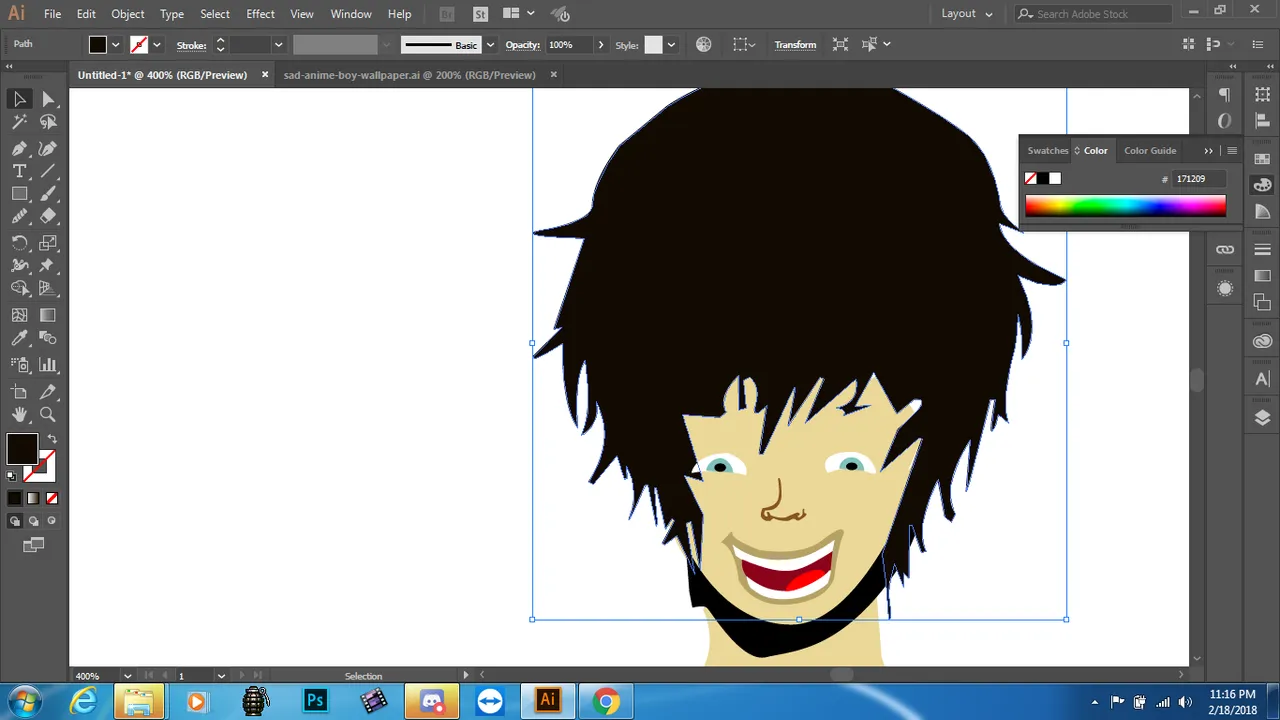Open stroke color dropdown in control bar
This screenshot has width=1280, height=720.
[x=157, y=45]
